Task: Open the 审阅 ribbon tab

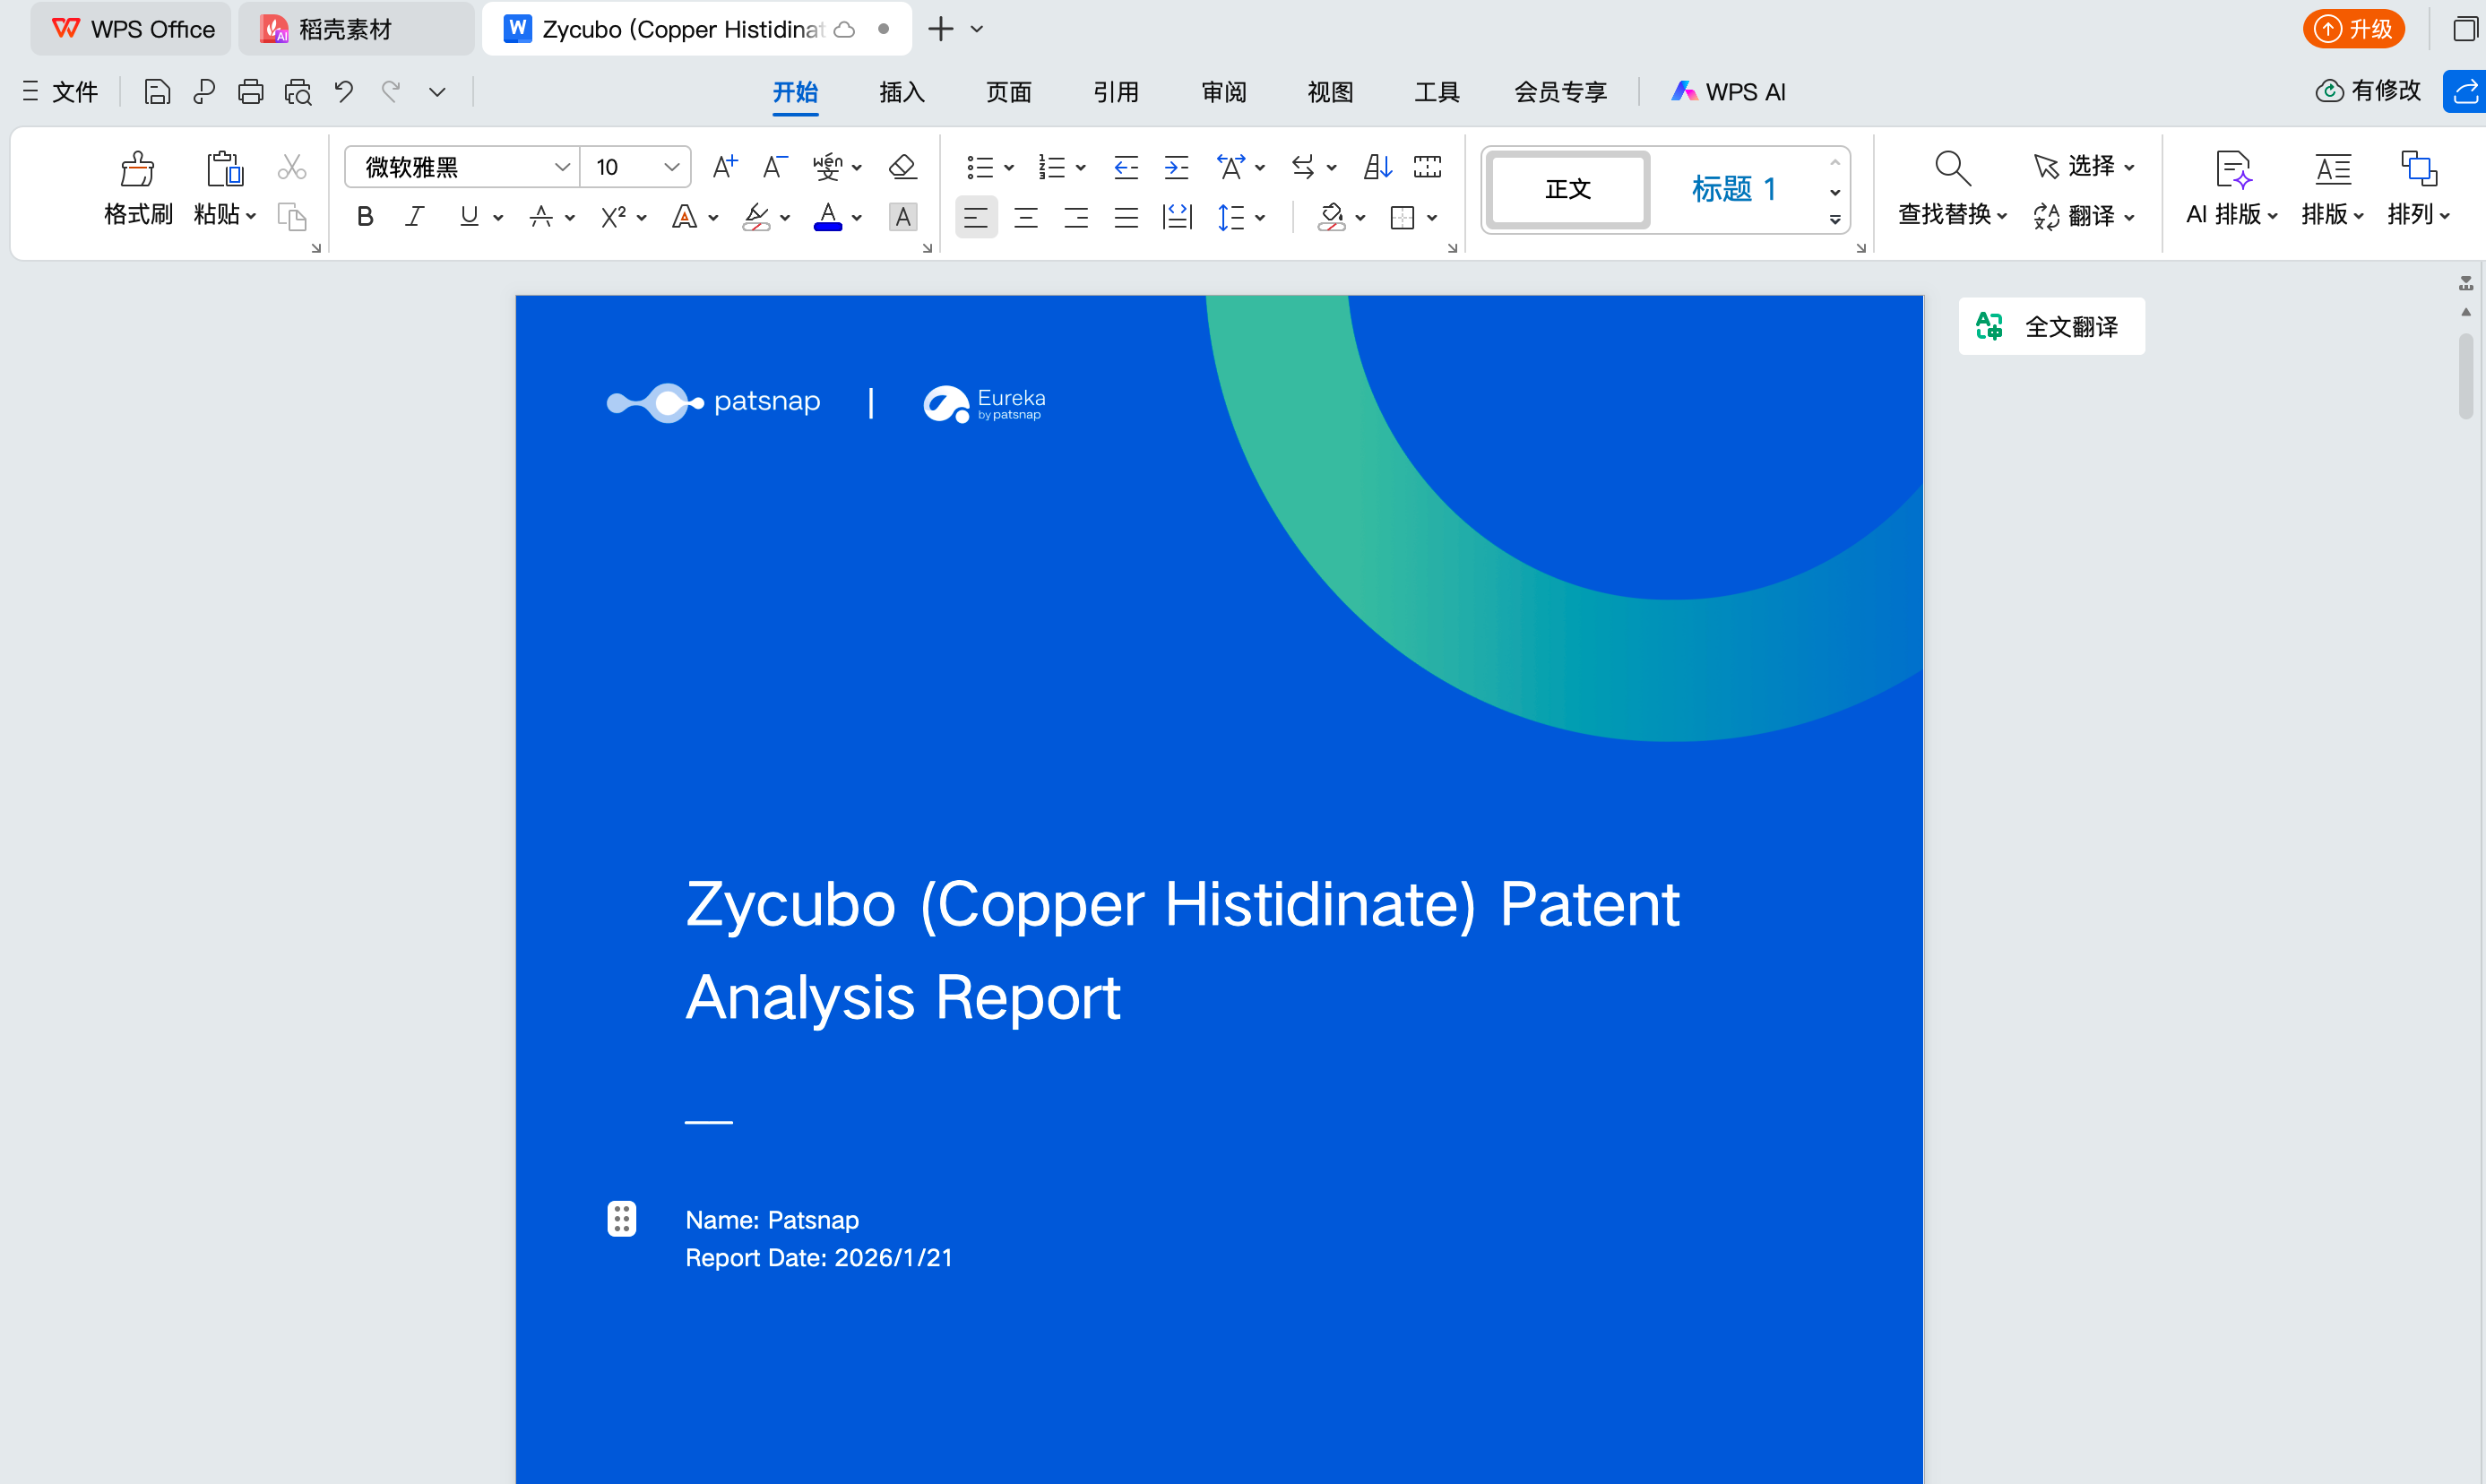Action: coord(1223,92)
